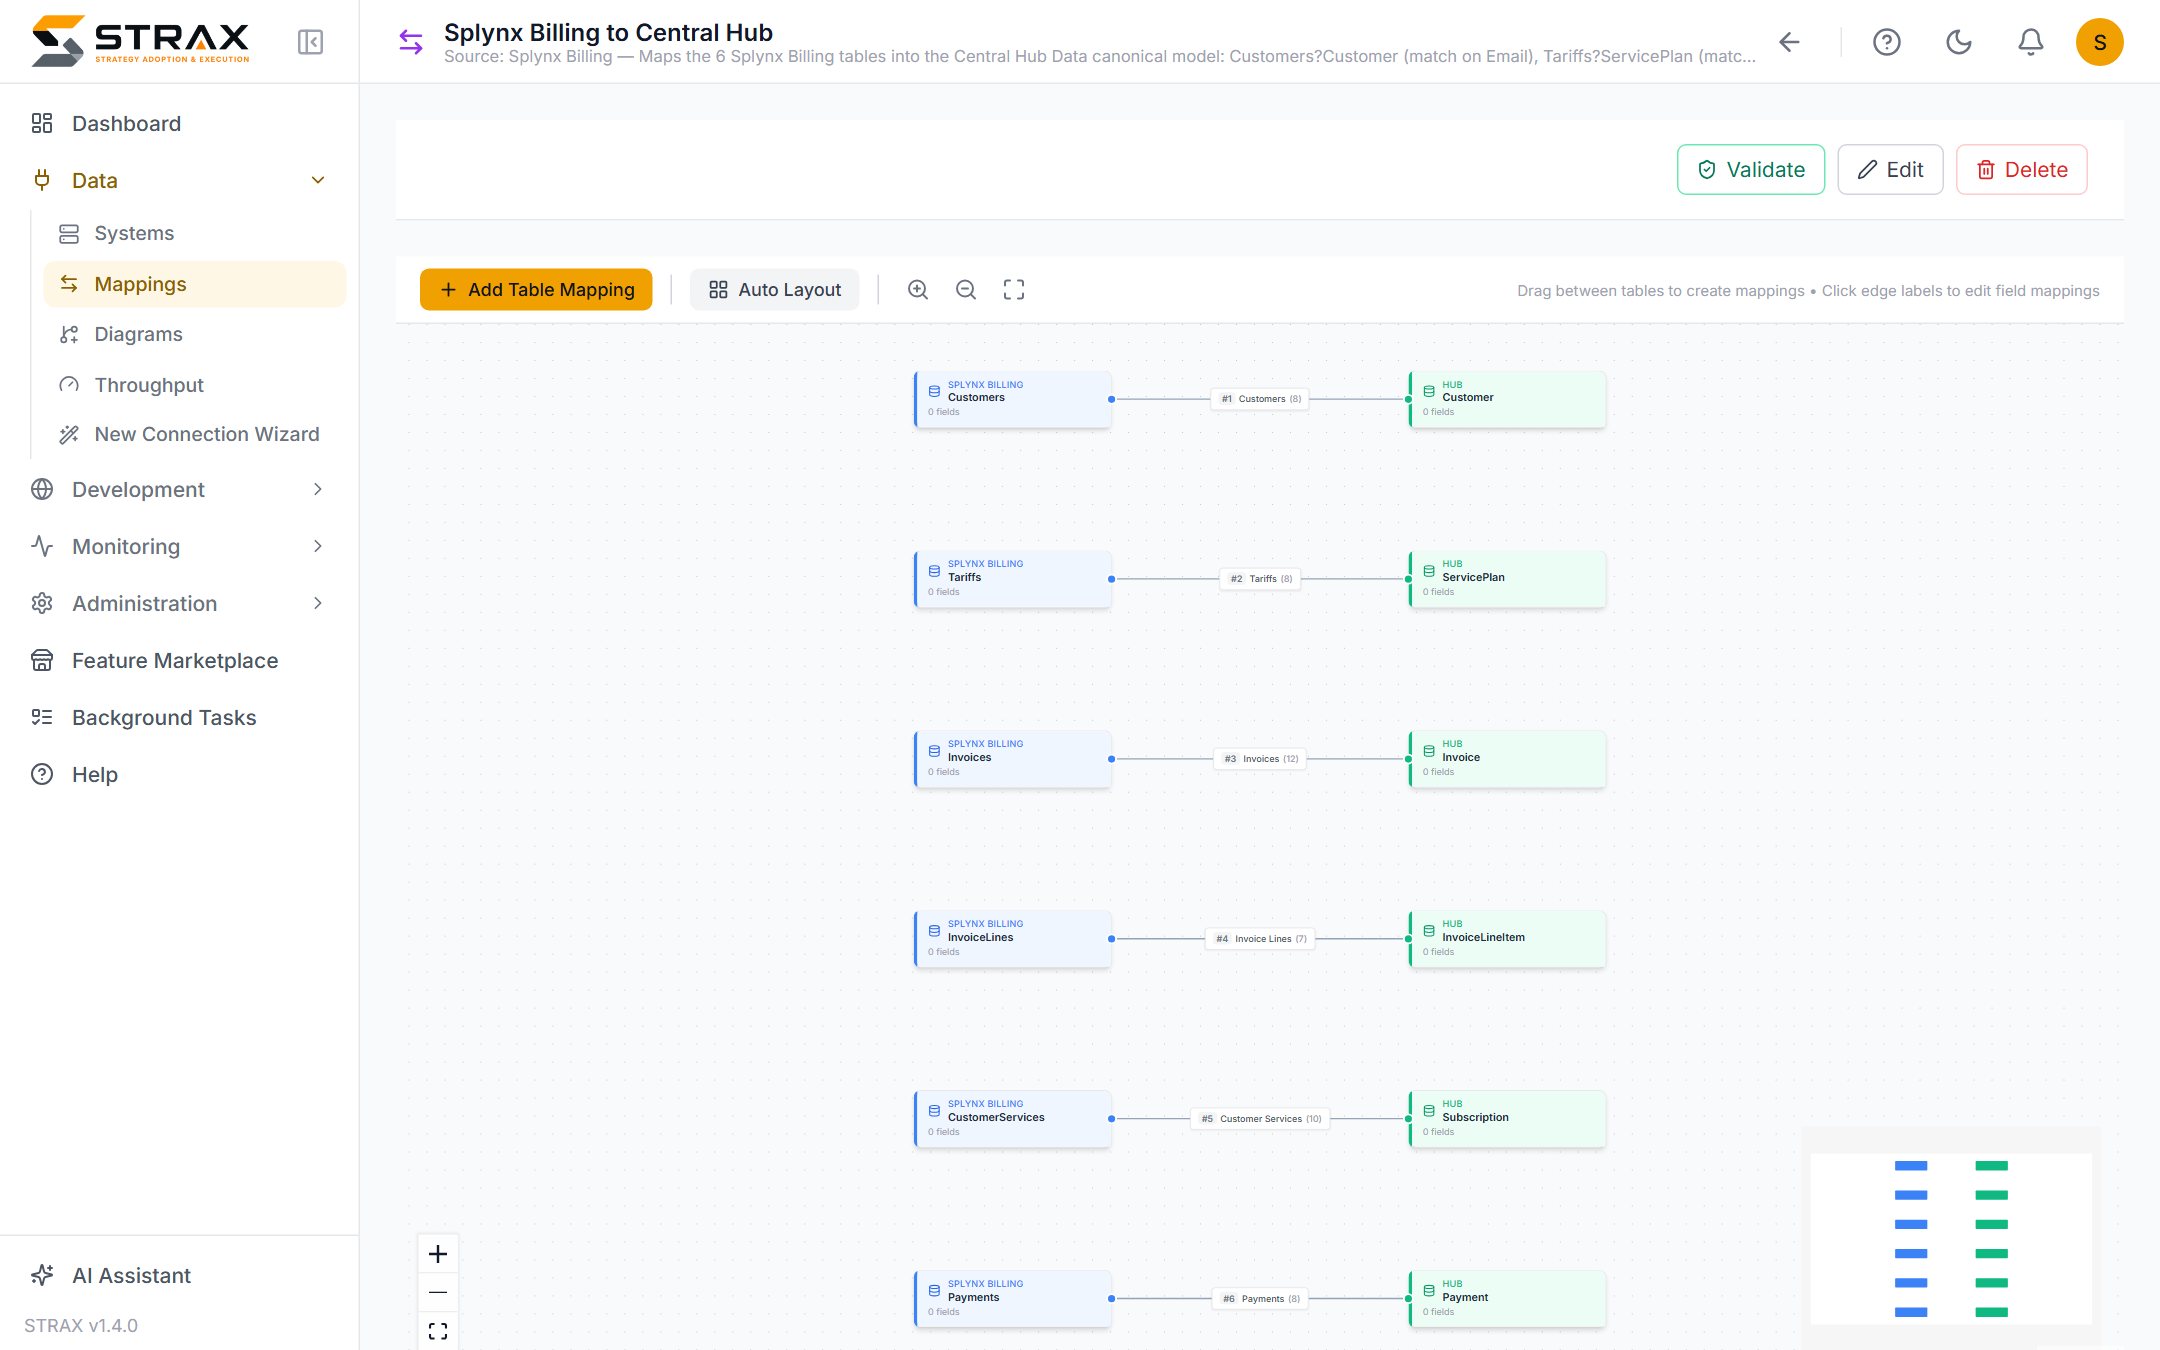The height and width of the screenshot is (1350, 2160).
Task: Open edge label #6 Payments
Action: pos(1260,1299)
